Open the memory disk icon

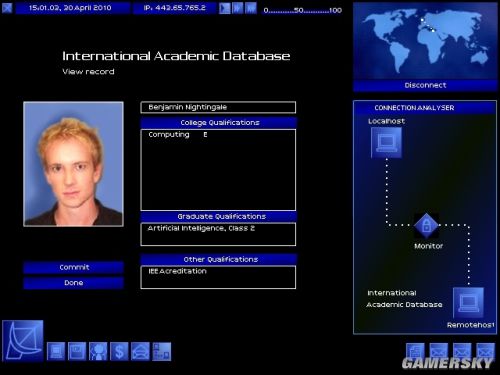point(77,351)
